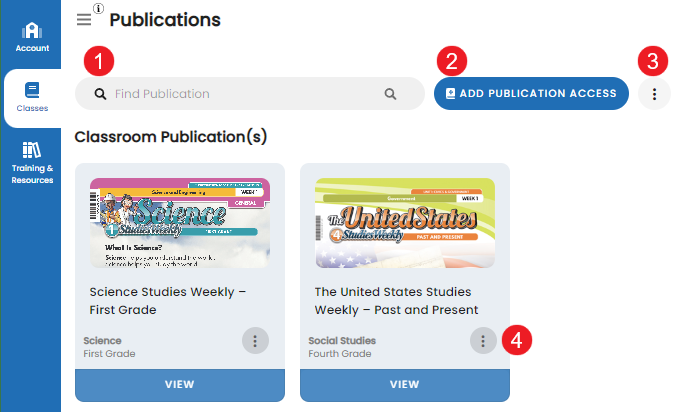View United States Studies Weekly publication

[x=405, y=385]
